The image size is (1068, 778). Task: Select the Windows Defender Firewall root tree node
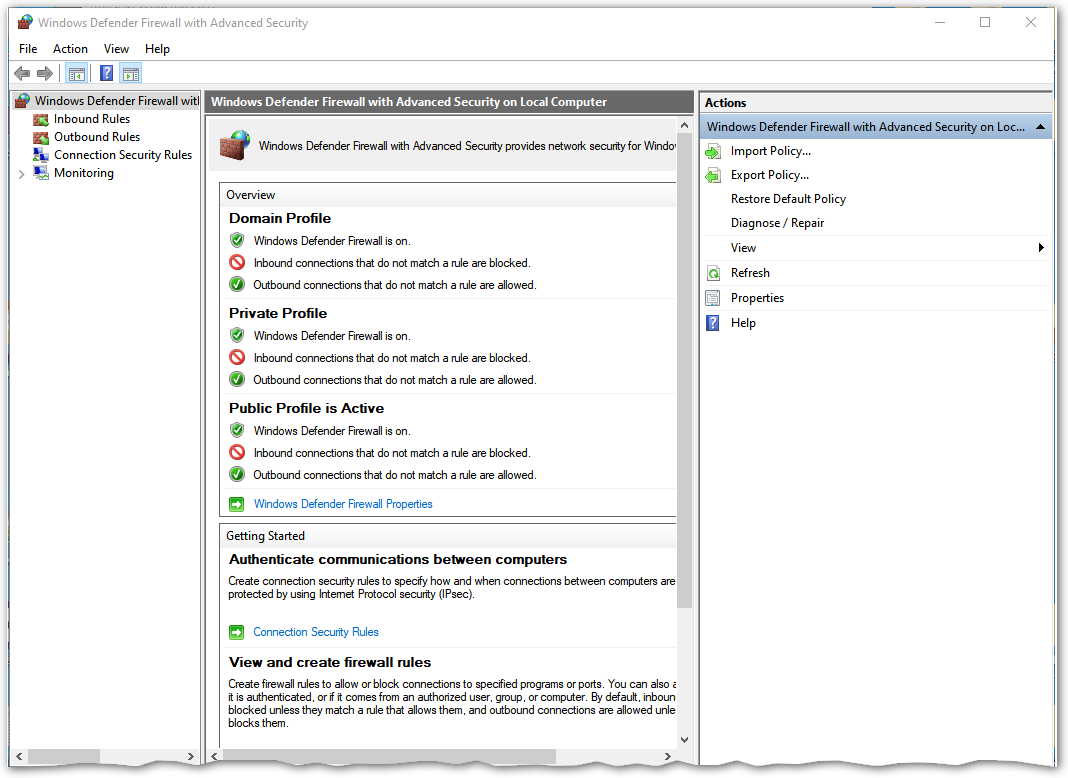117,101
